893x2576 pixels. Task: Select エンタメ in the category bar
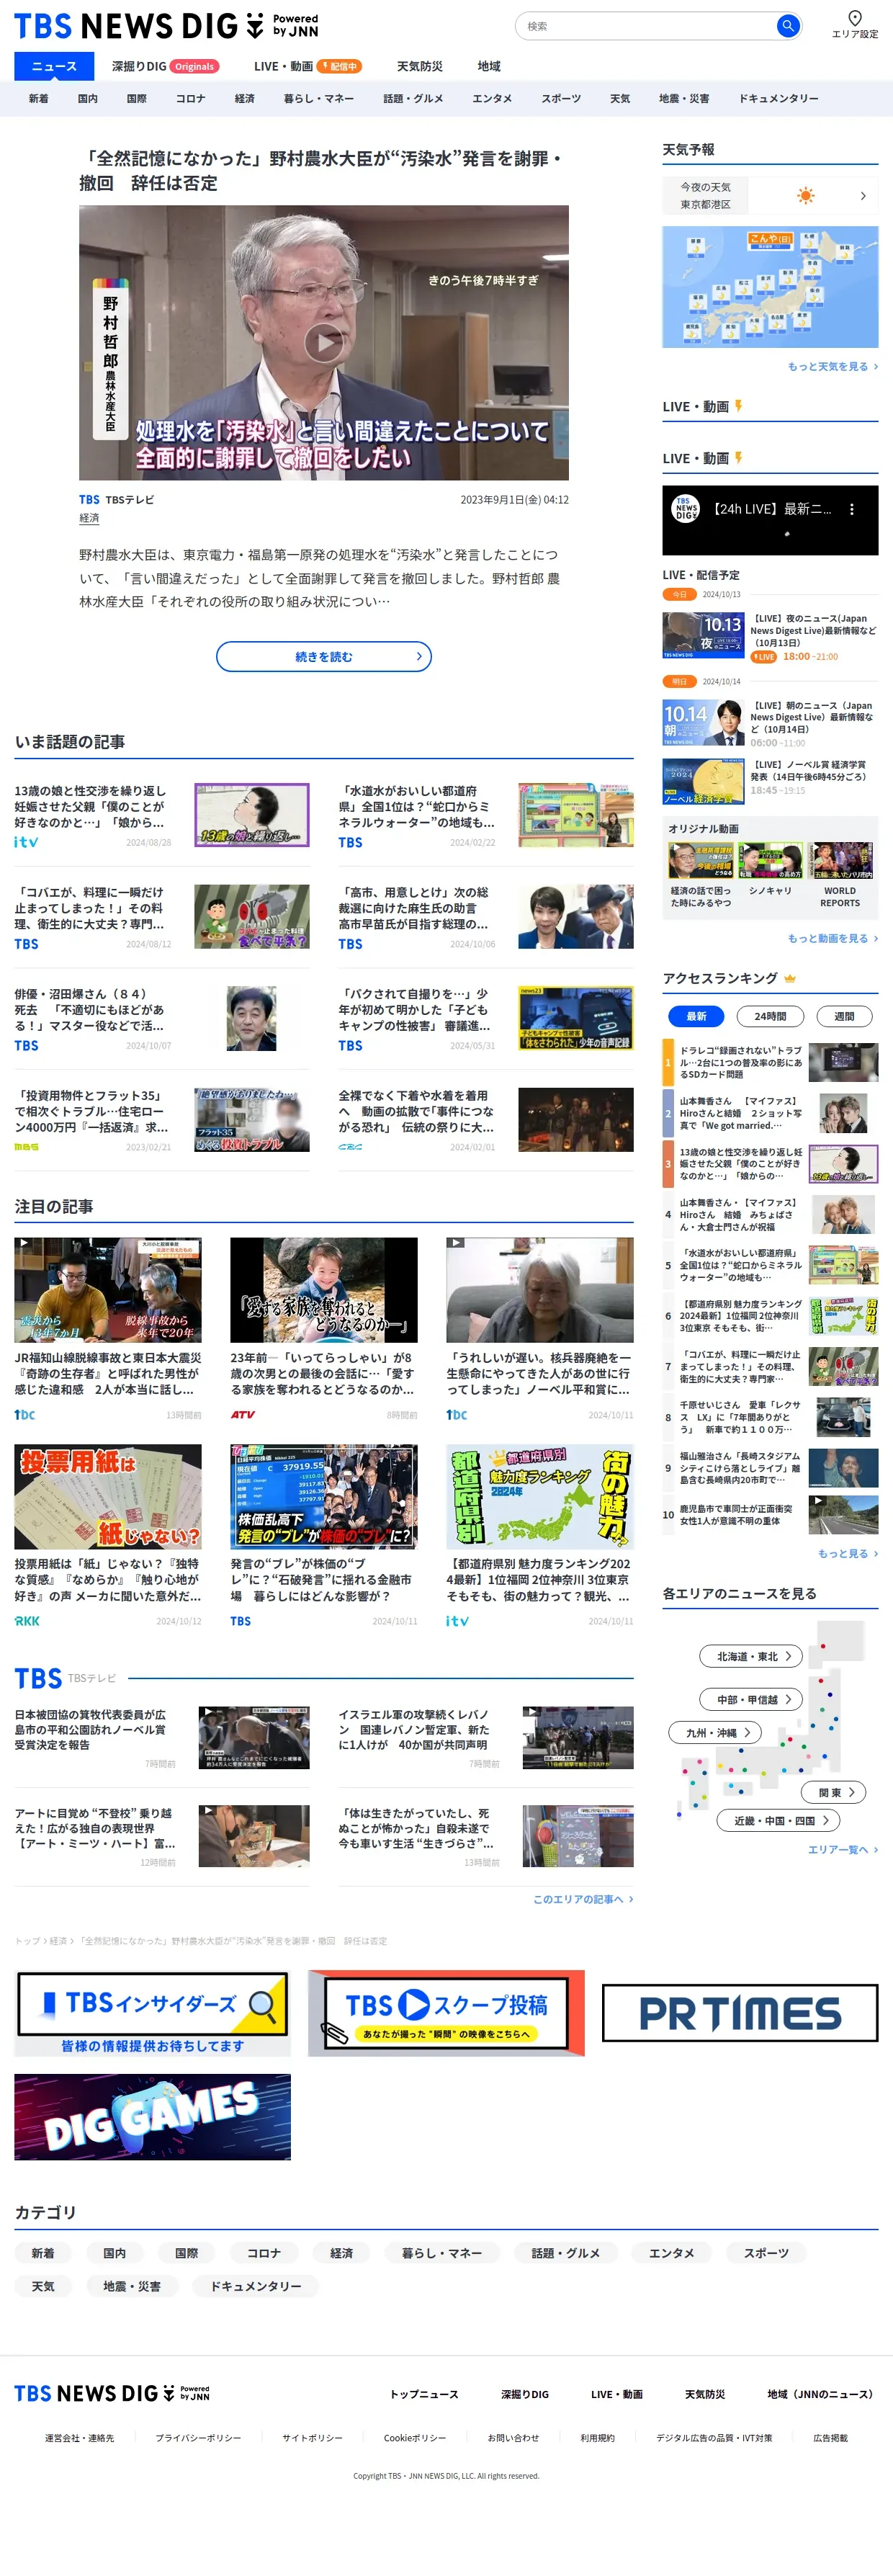coord(492,98)
